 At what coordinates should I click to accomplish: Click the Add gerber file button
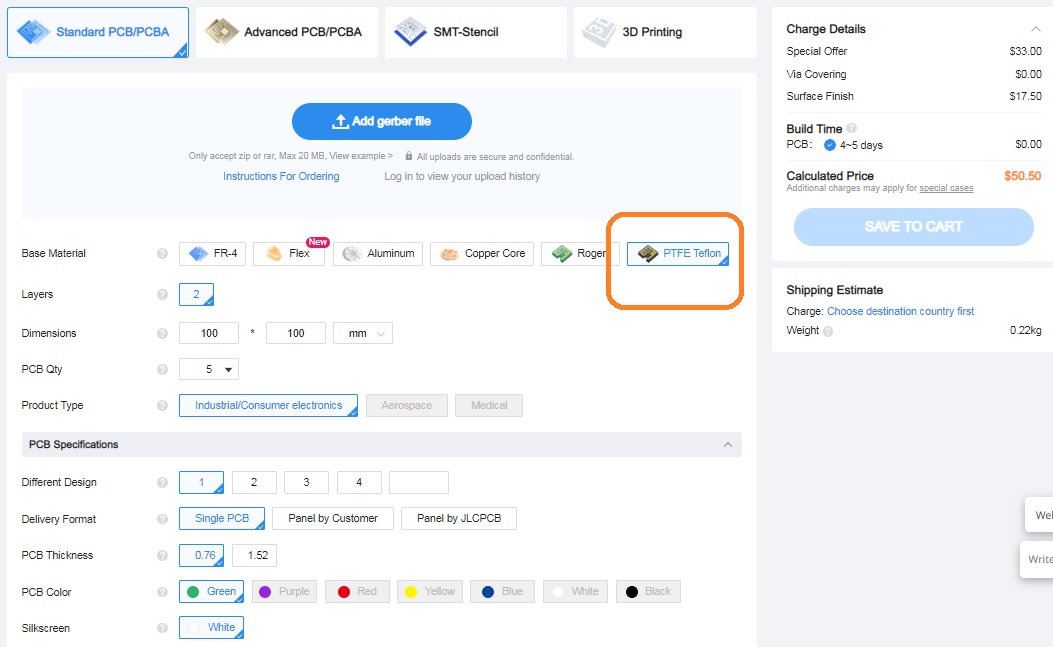pos(382,121)
